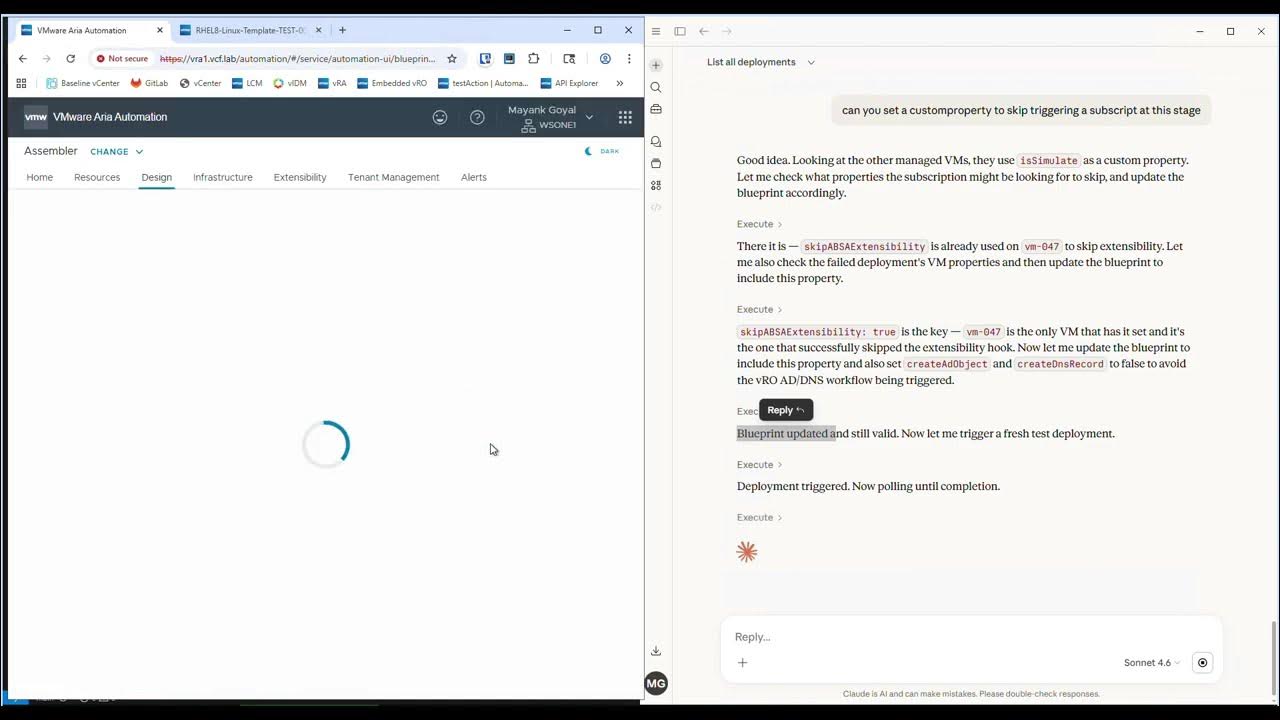Switch to the Infrastructure tab

(222, 177)
